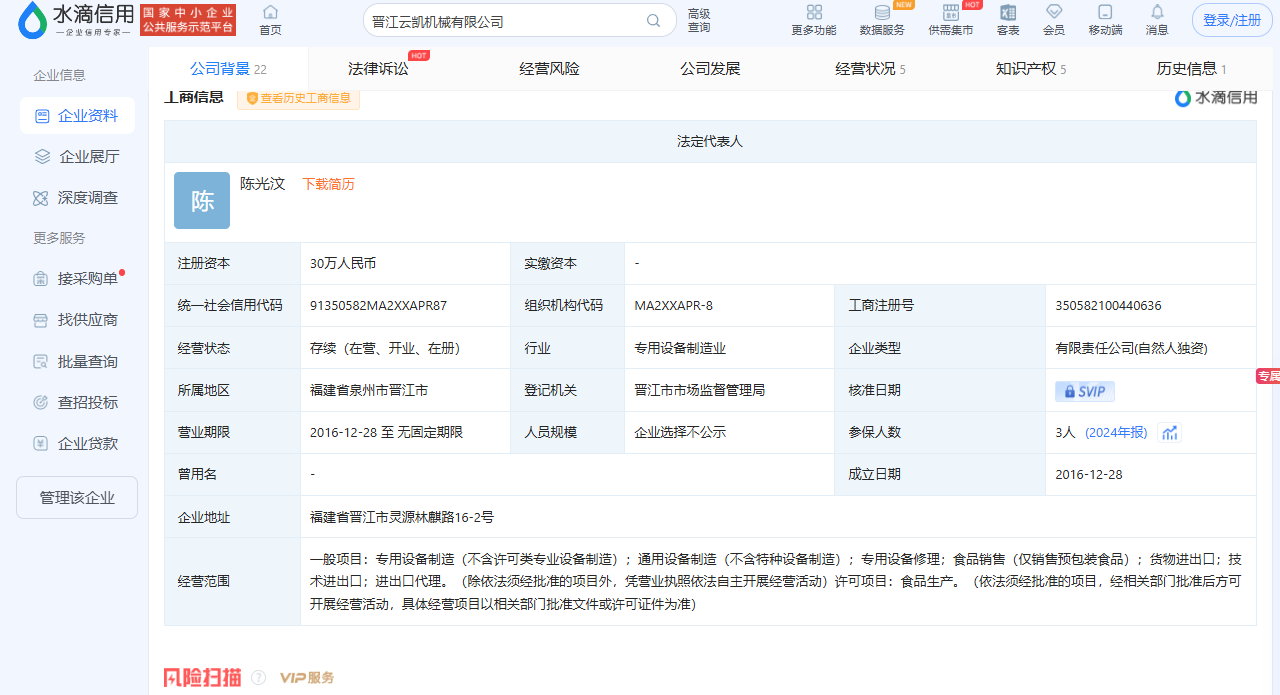The image size is (1280, 695).
Task: Click the 客表 spreadsheet icon
Action: 1008,13
